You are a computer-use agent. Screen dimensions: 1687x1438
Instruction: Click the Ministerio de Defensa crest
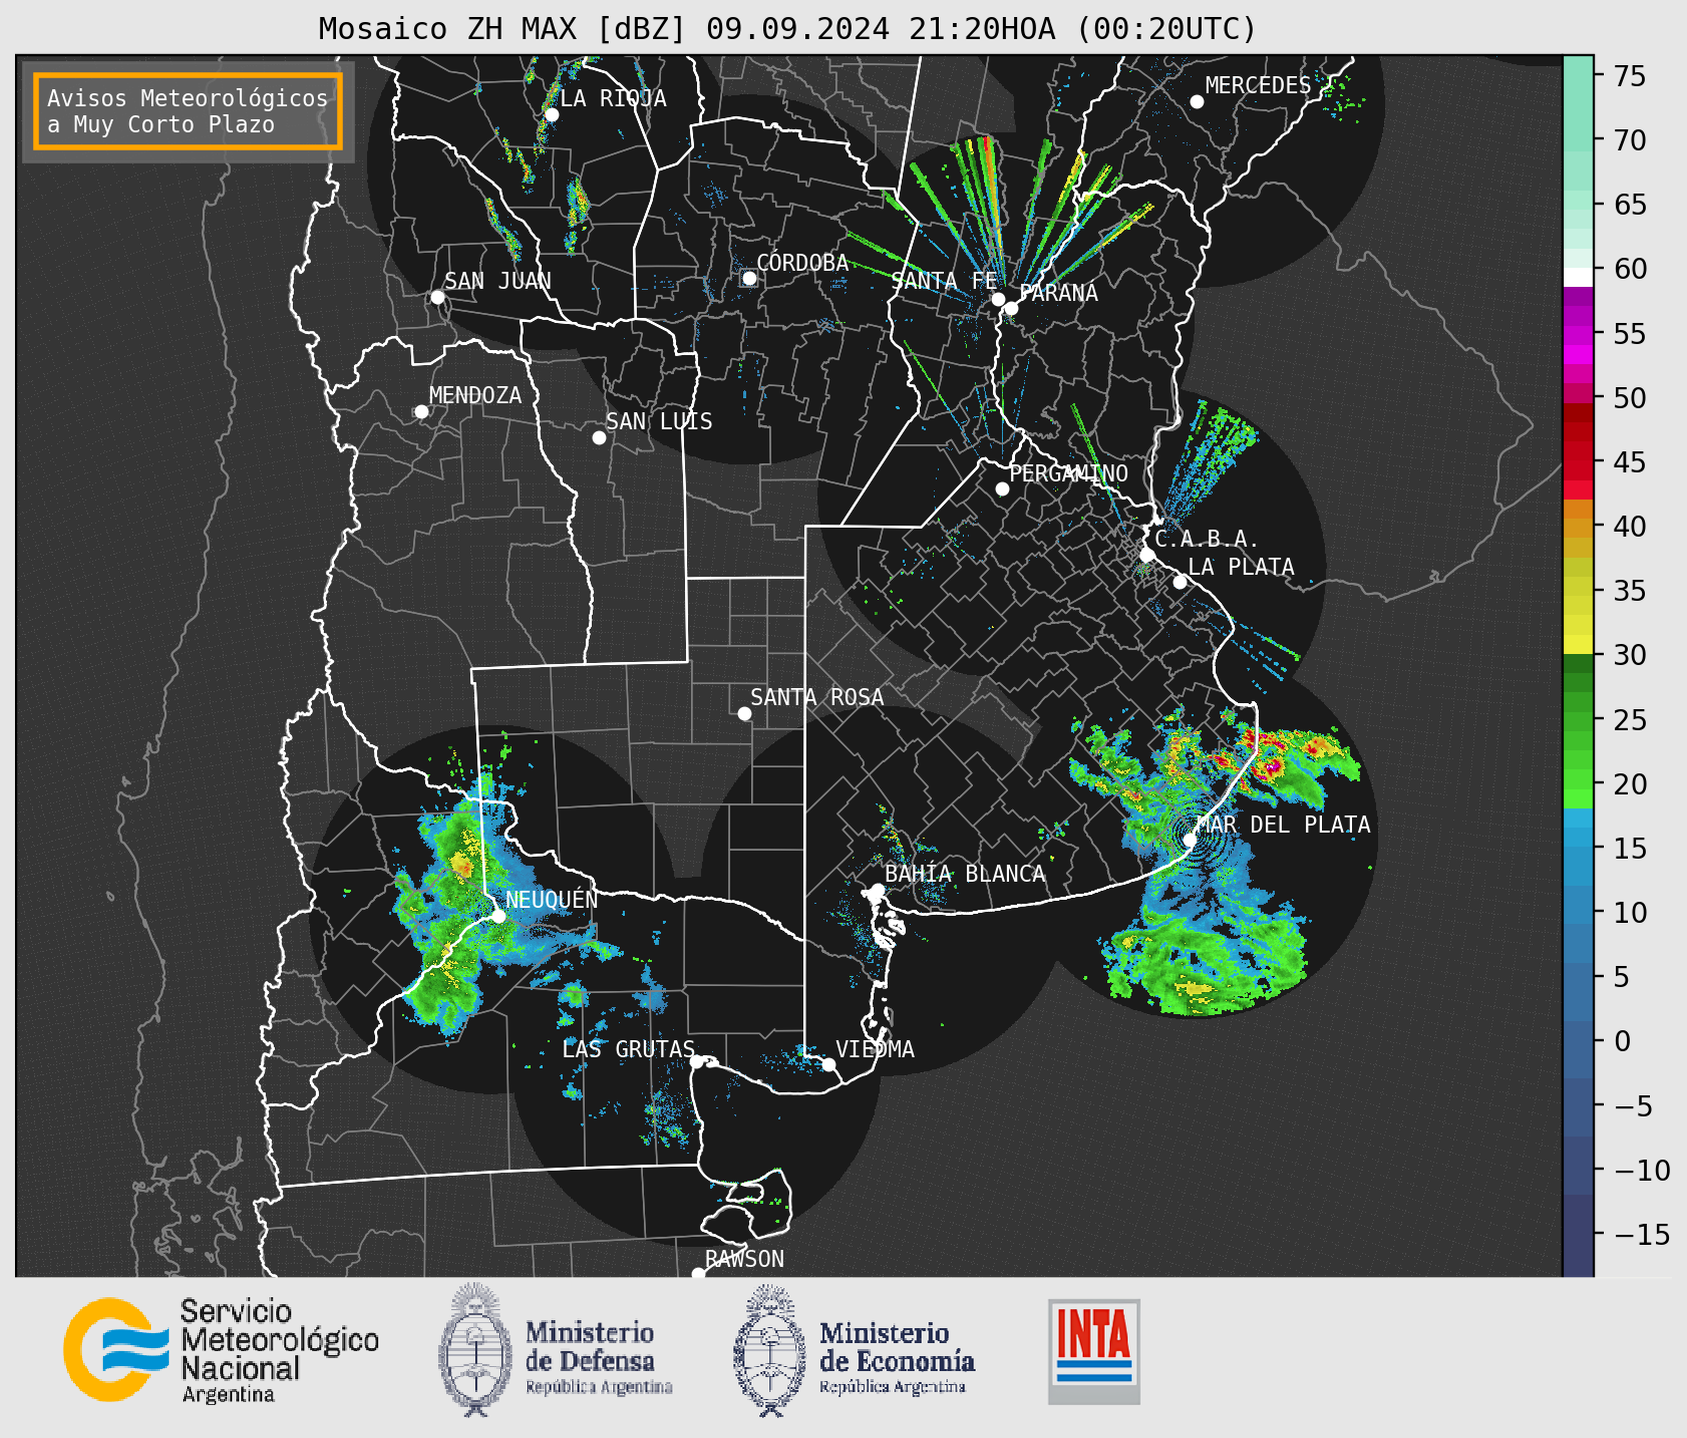tap(476, 1350)
